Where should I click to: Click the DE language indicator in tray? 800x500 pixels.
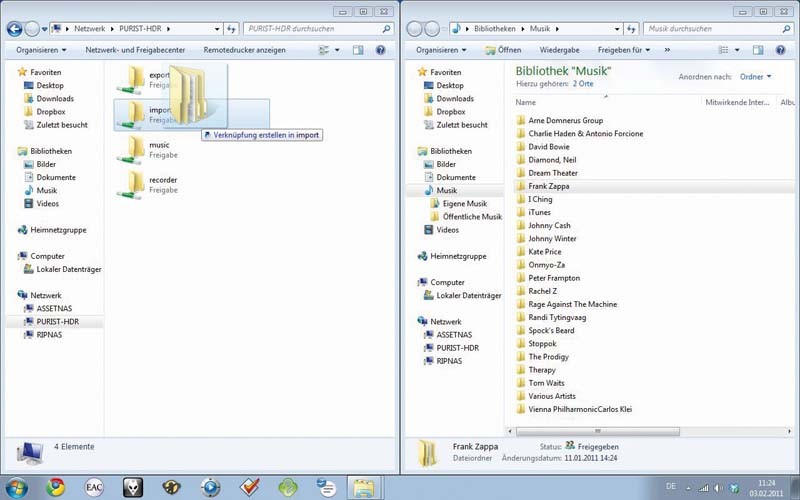point(671,486)
